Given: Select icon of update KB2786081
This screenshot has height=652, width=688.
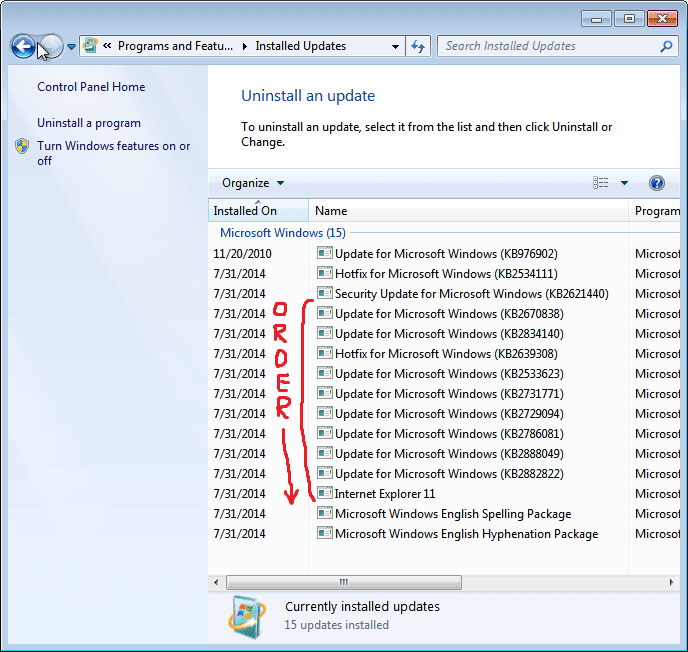Looking at the screenshot, I should click(325, 433).
